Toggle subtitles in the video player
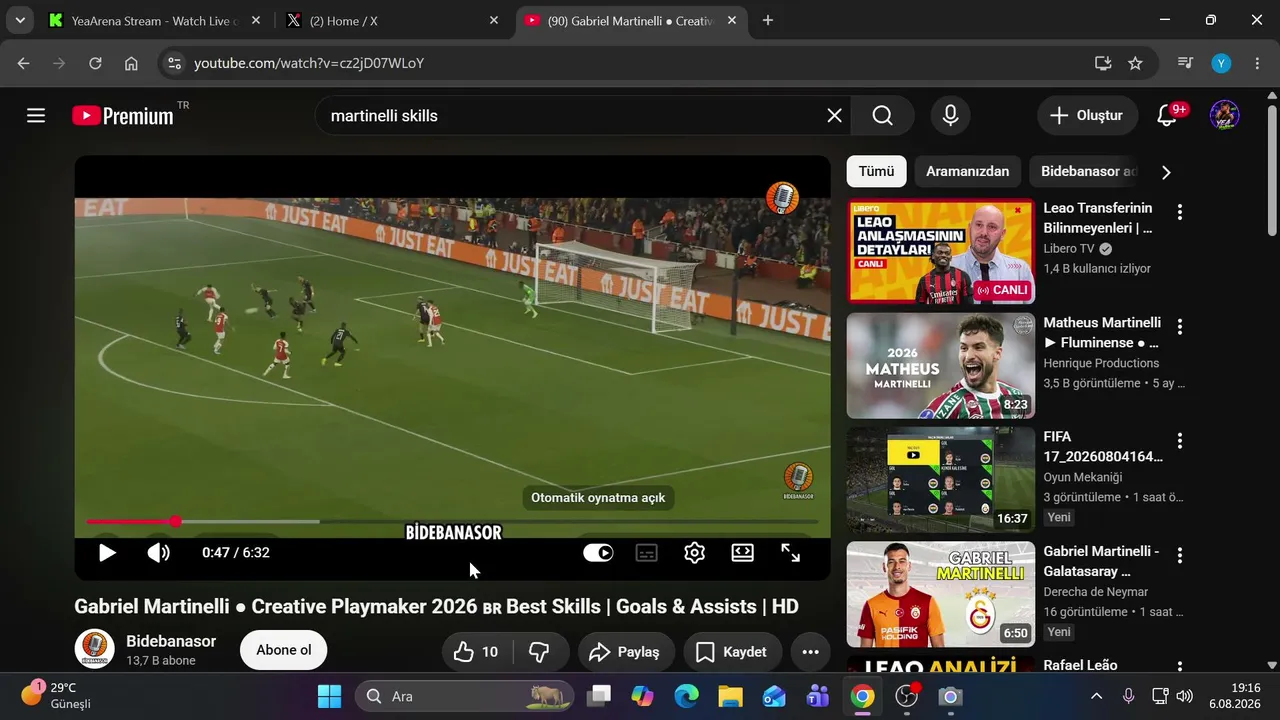Image resolution: width=1280 pixels, height=720 pixels. pos(647,553)
